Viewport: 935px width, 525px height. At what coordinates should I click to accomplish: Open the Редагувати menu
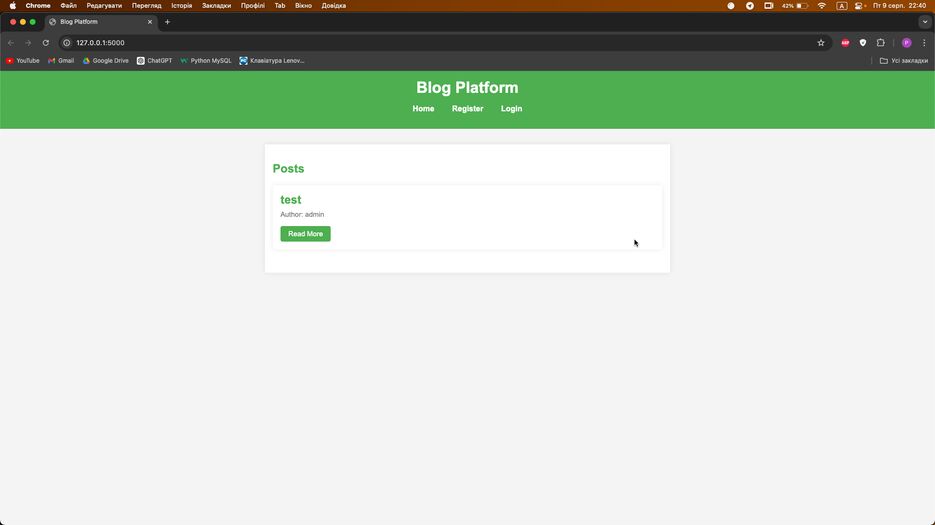coord(104,5)
